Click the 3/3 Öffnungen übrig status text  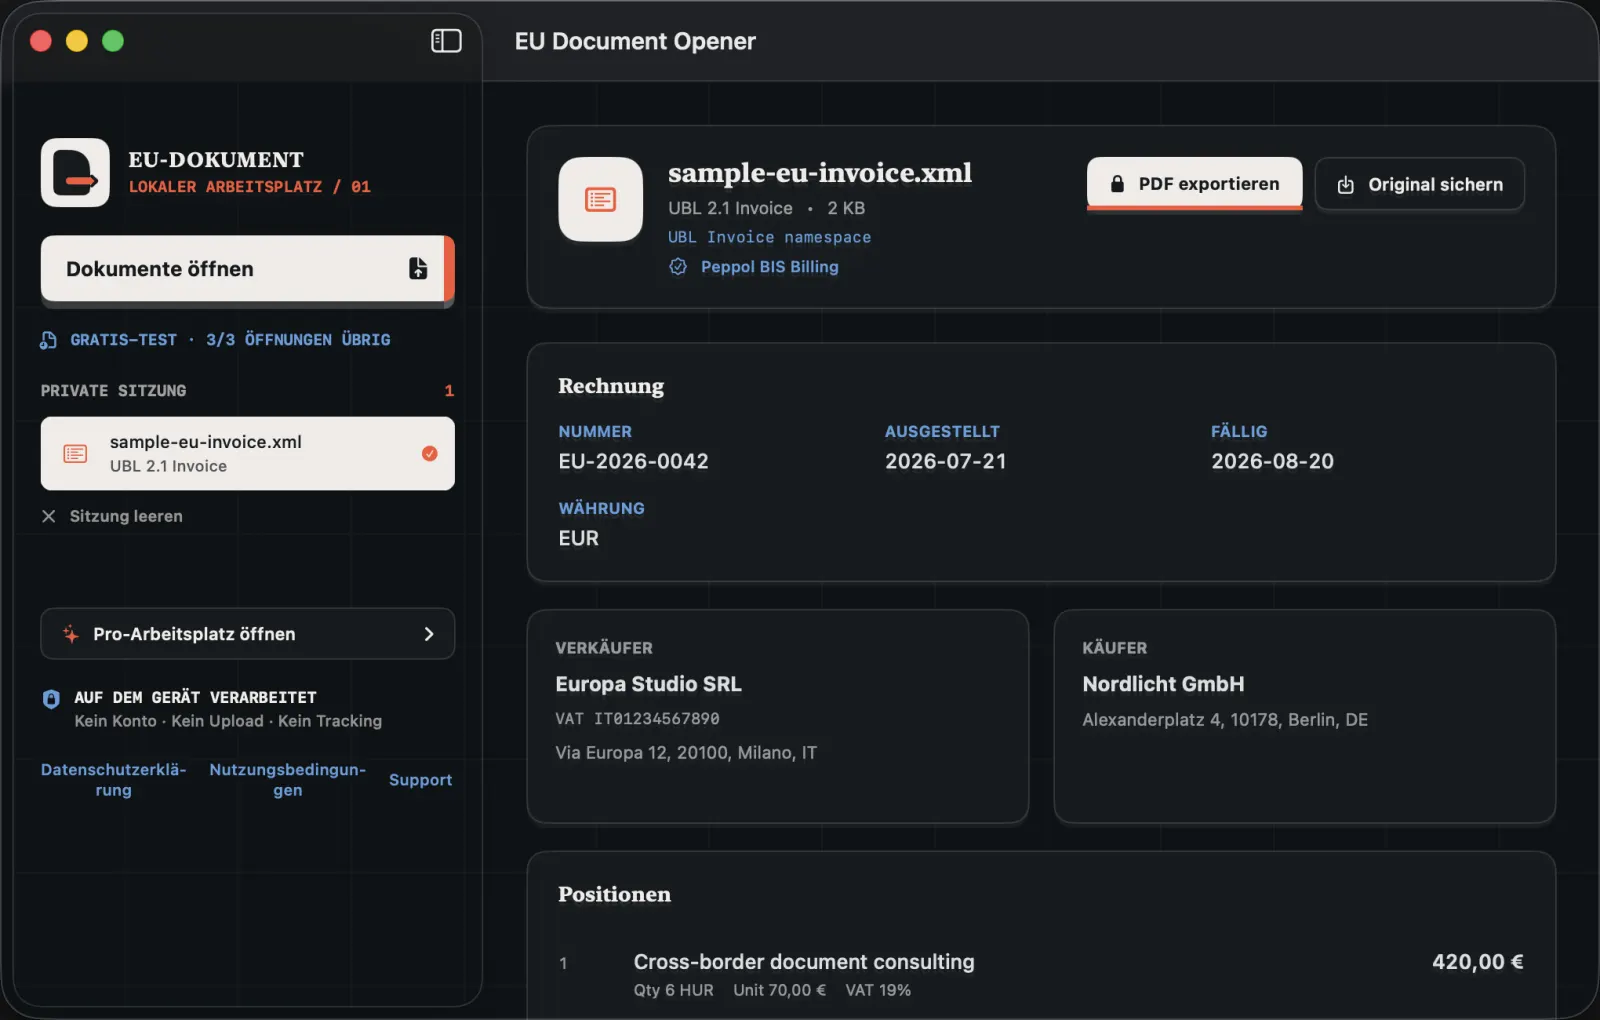[x=298, y=340]
